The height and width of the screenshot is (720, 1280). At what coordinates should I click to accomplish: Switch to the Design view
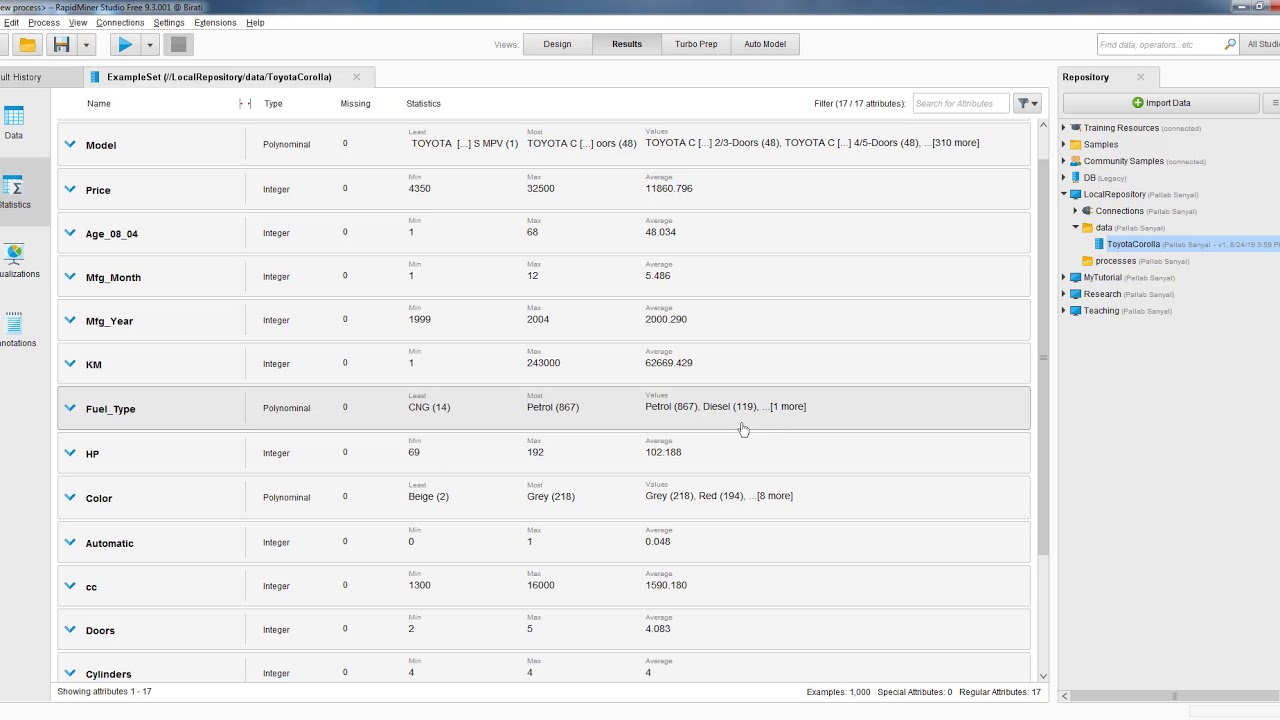[x=557, y=44]
